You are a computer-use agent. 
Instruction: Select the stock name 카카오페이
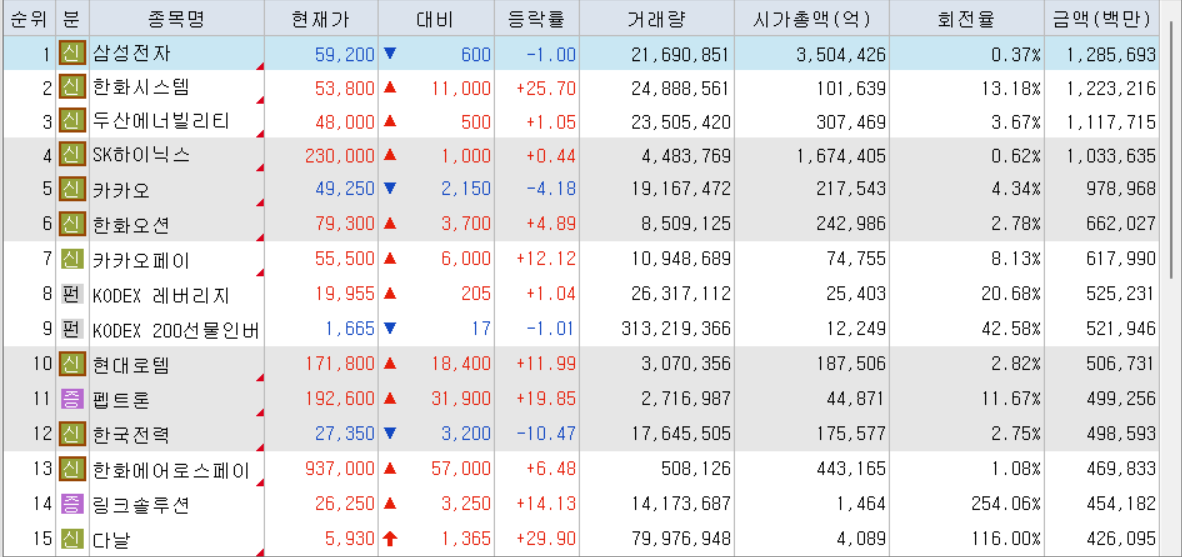pyautogui.click(x=142, y=261)
